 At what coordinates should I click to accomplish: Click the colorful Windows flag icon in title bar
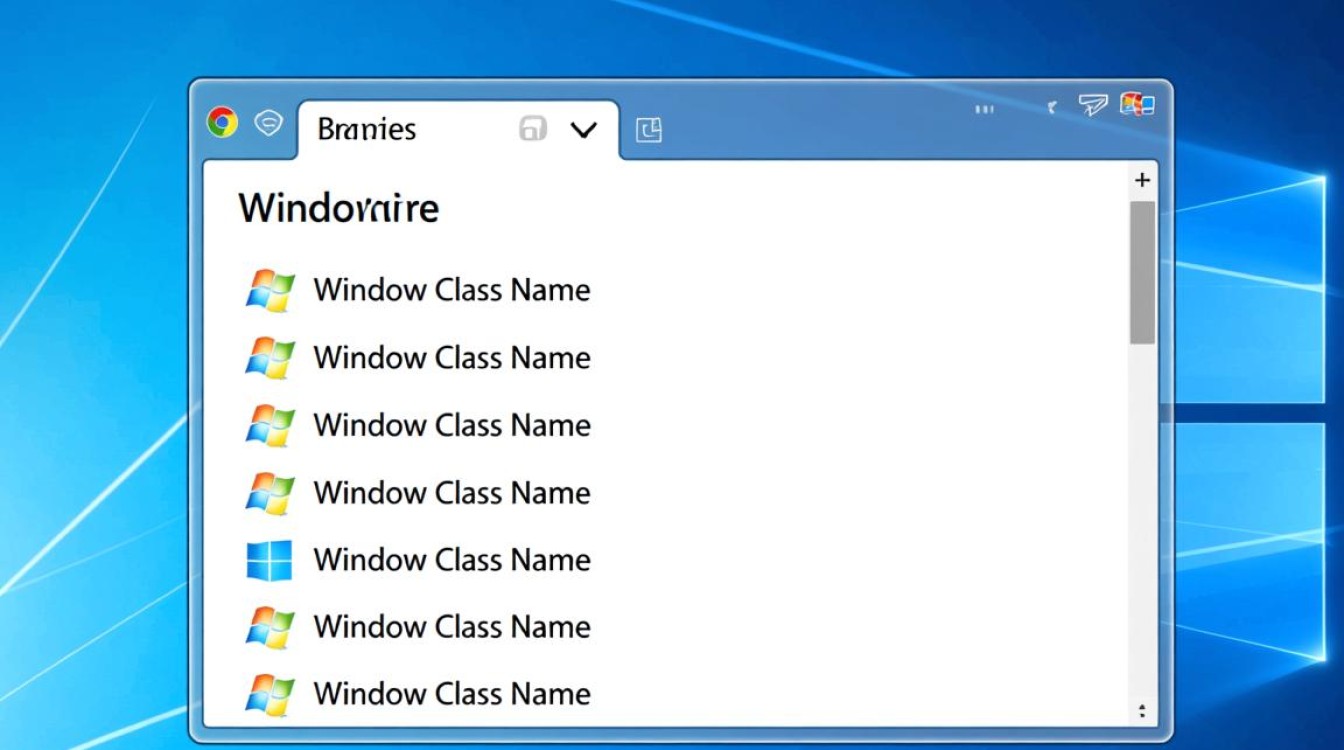point(1138,105)
